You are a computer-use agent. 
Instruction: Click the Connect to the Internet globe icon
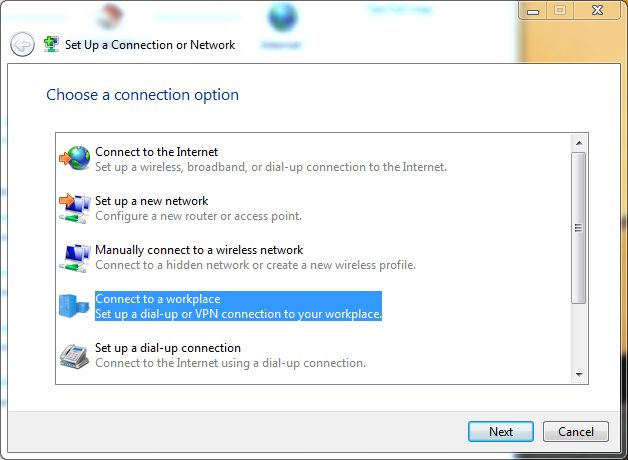pyautogui.click(x=75, y=158)
